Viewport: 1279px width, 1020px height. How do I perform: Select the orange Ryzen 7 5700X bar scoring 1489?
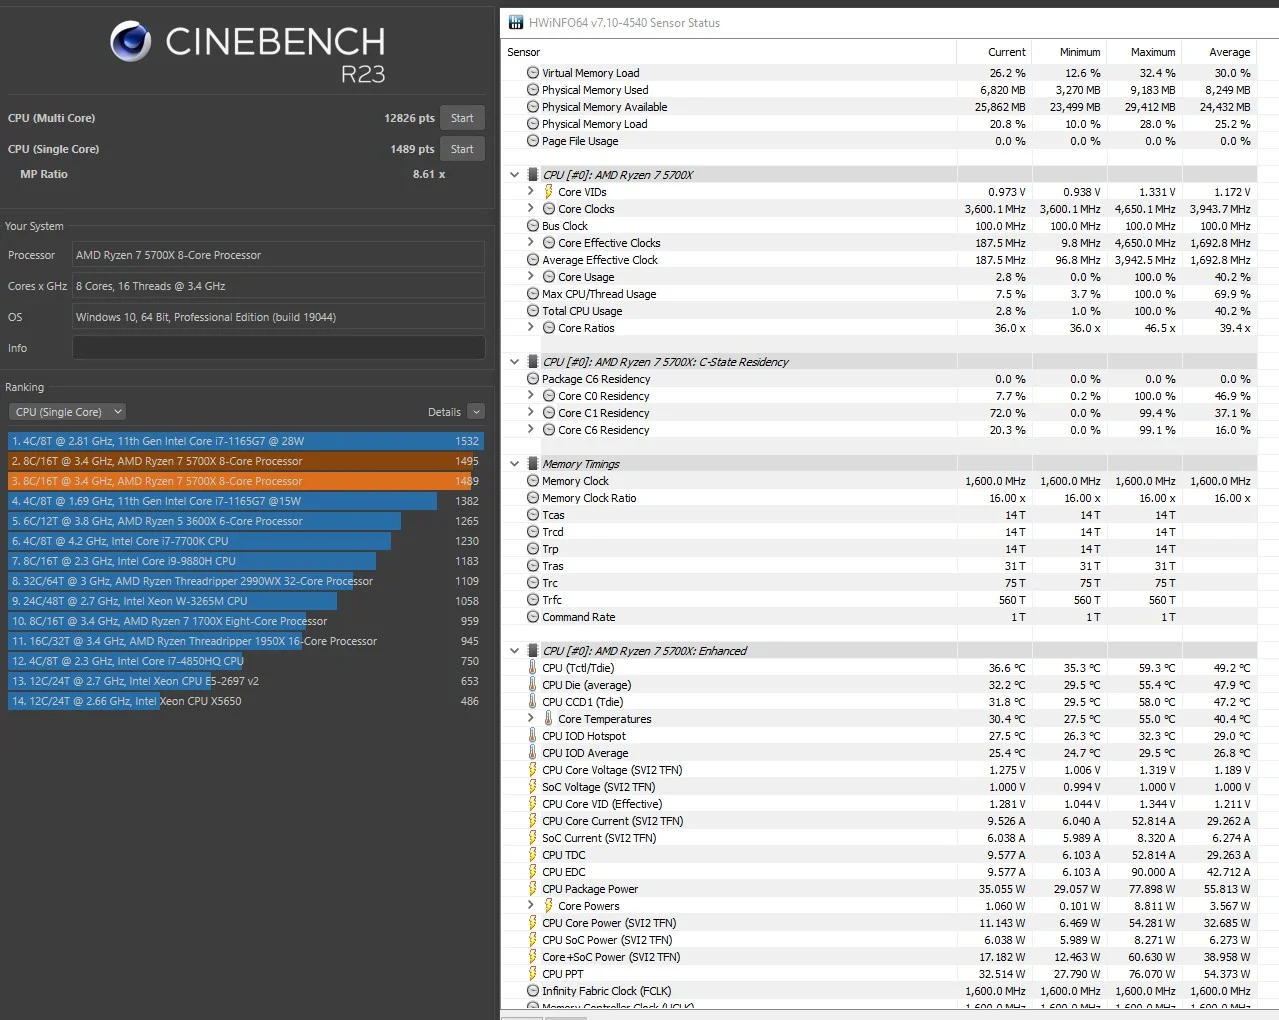pyautogui.click(x=246, y=481)
